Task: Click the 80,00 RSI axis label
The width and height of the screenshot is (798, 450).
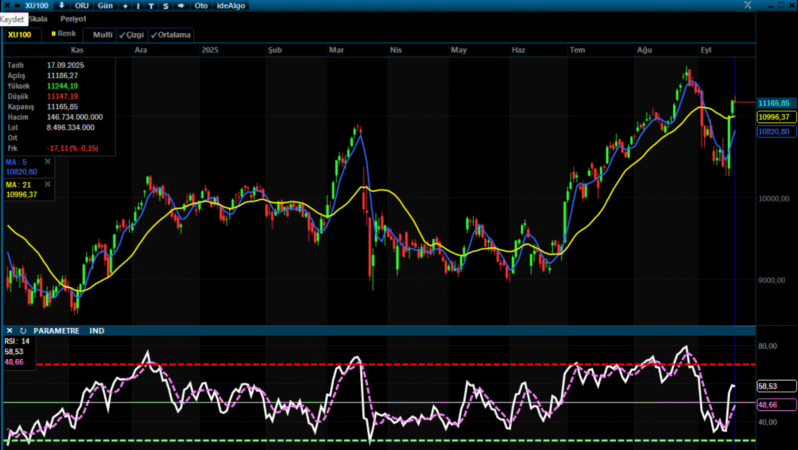Action: pos(767,346)
